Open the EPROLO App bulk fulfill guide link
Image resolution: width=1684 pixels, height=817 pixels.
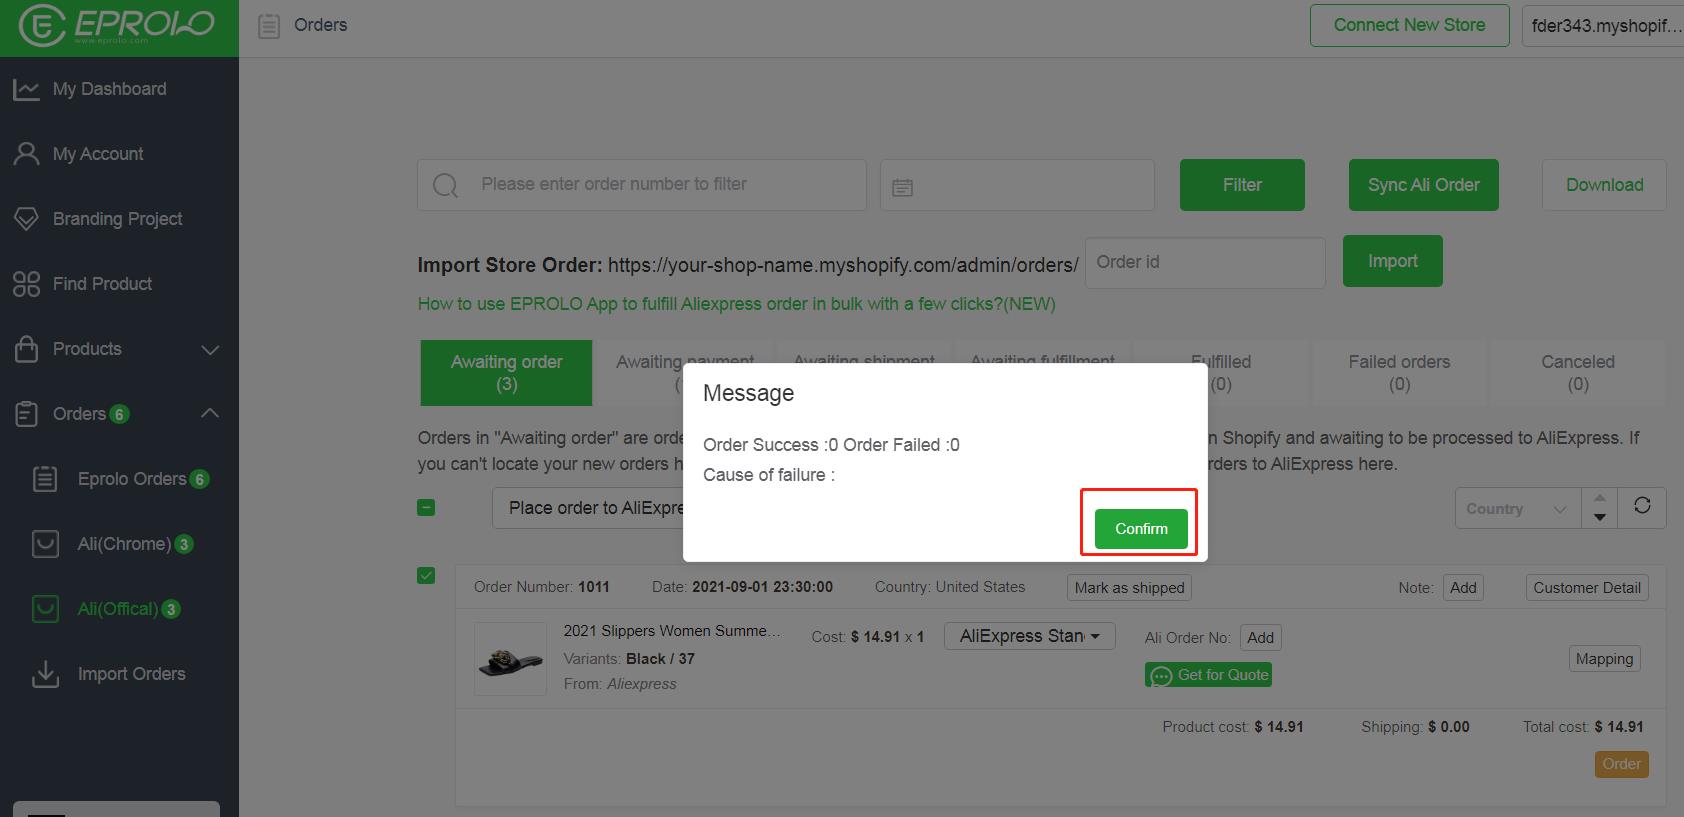point(736,304)
